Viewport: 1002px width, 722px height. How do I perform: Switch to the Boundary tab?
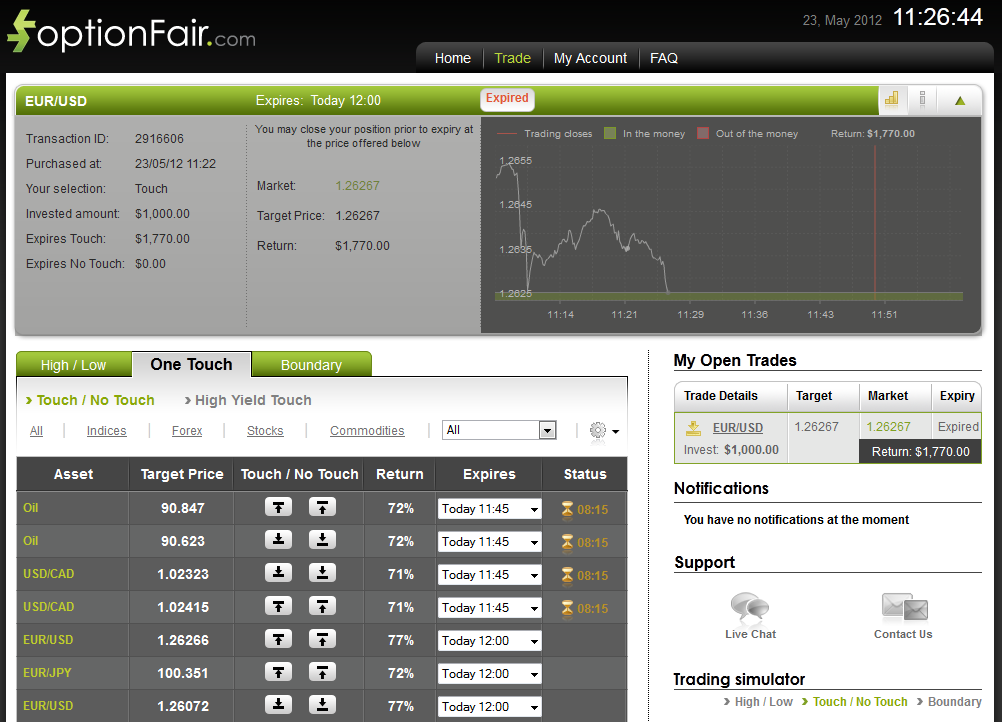point(311,364)
